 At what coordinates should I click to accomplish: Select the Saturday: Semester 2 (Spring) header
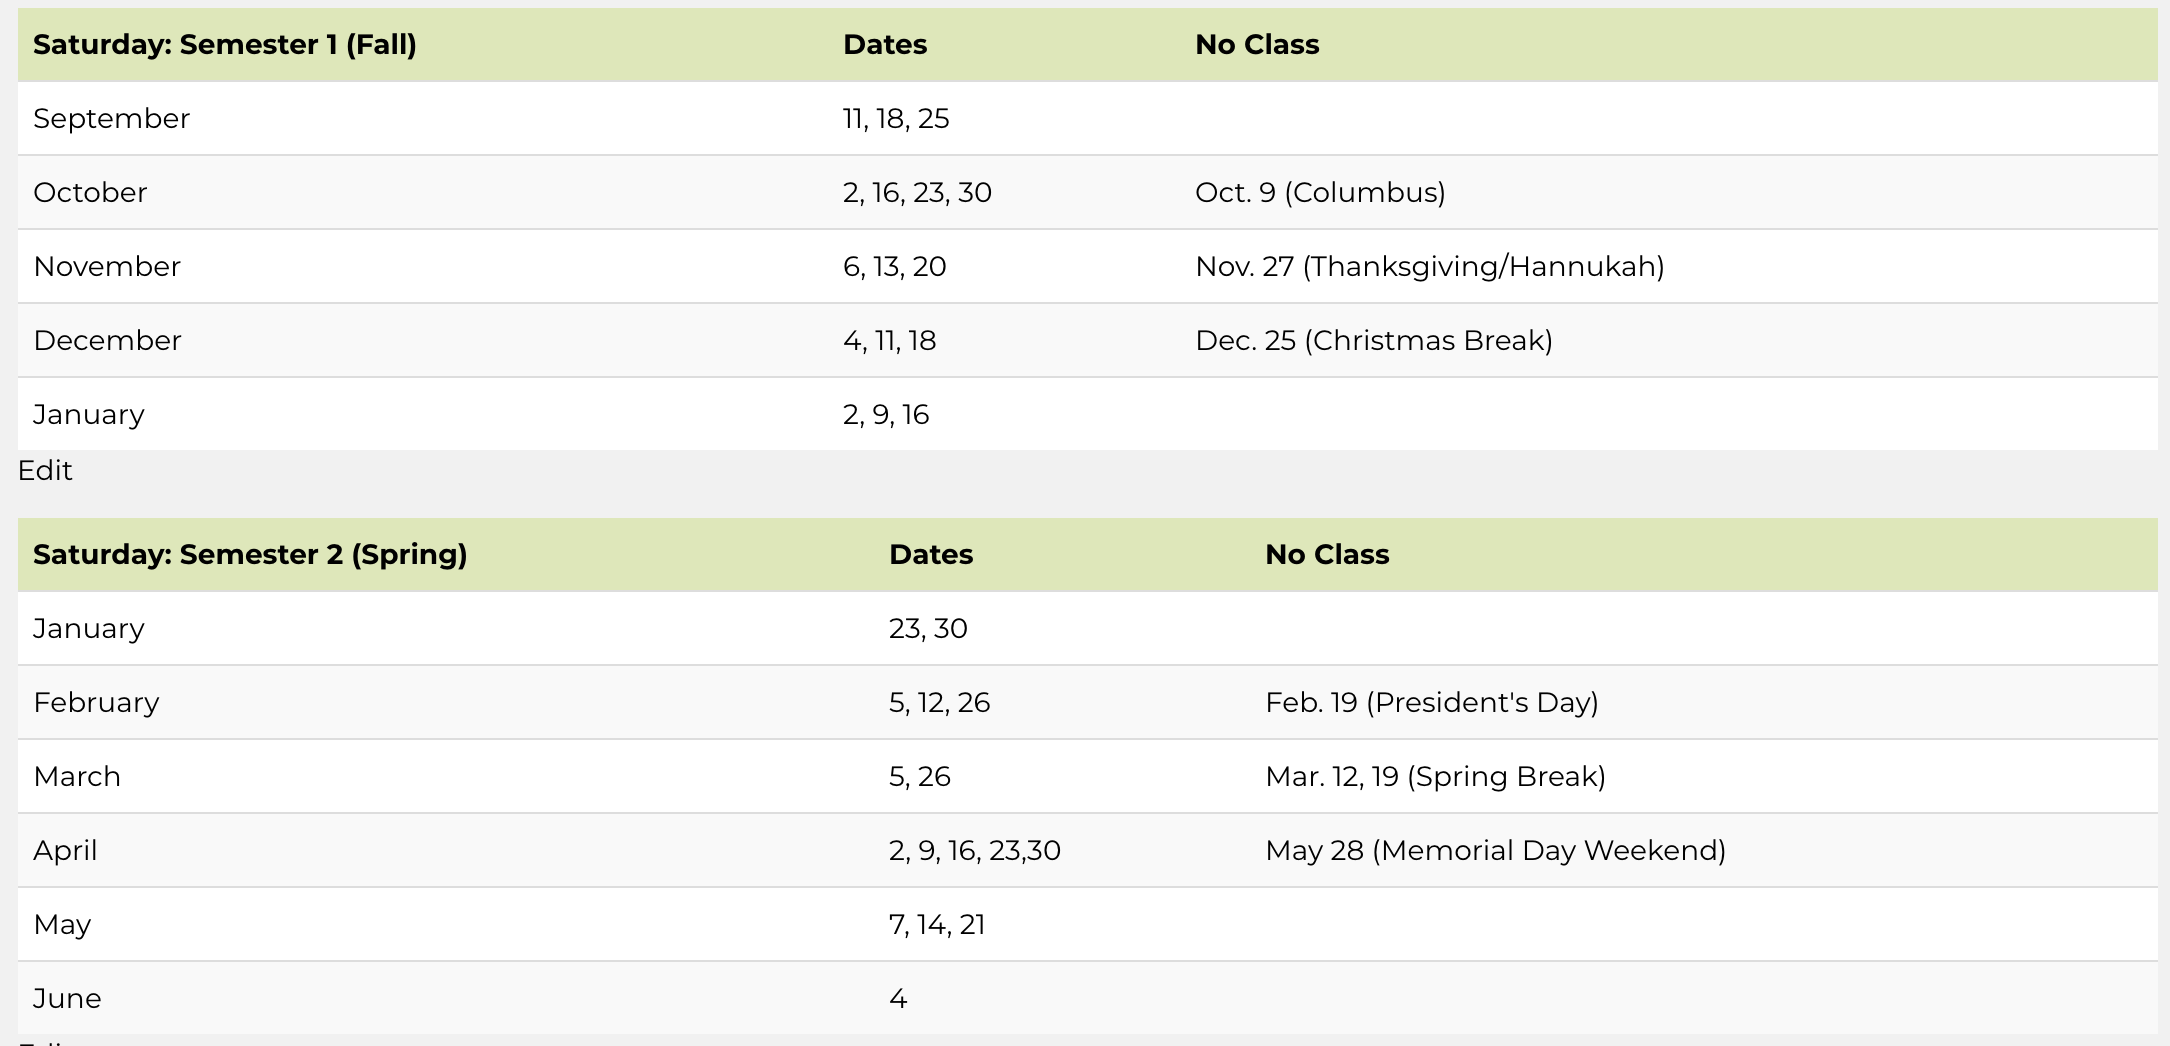pos(250,555)
